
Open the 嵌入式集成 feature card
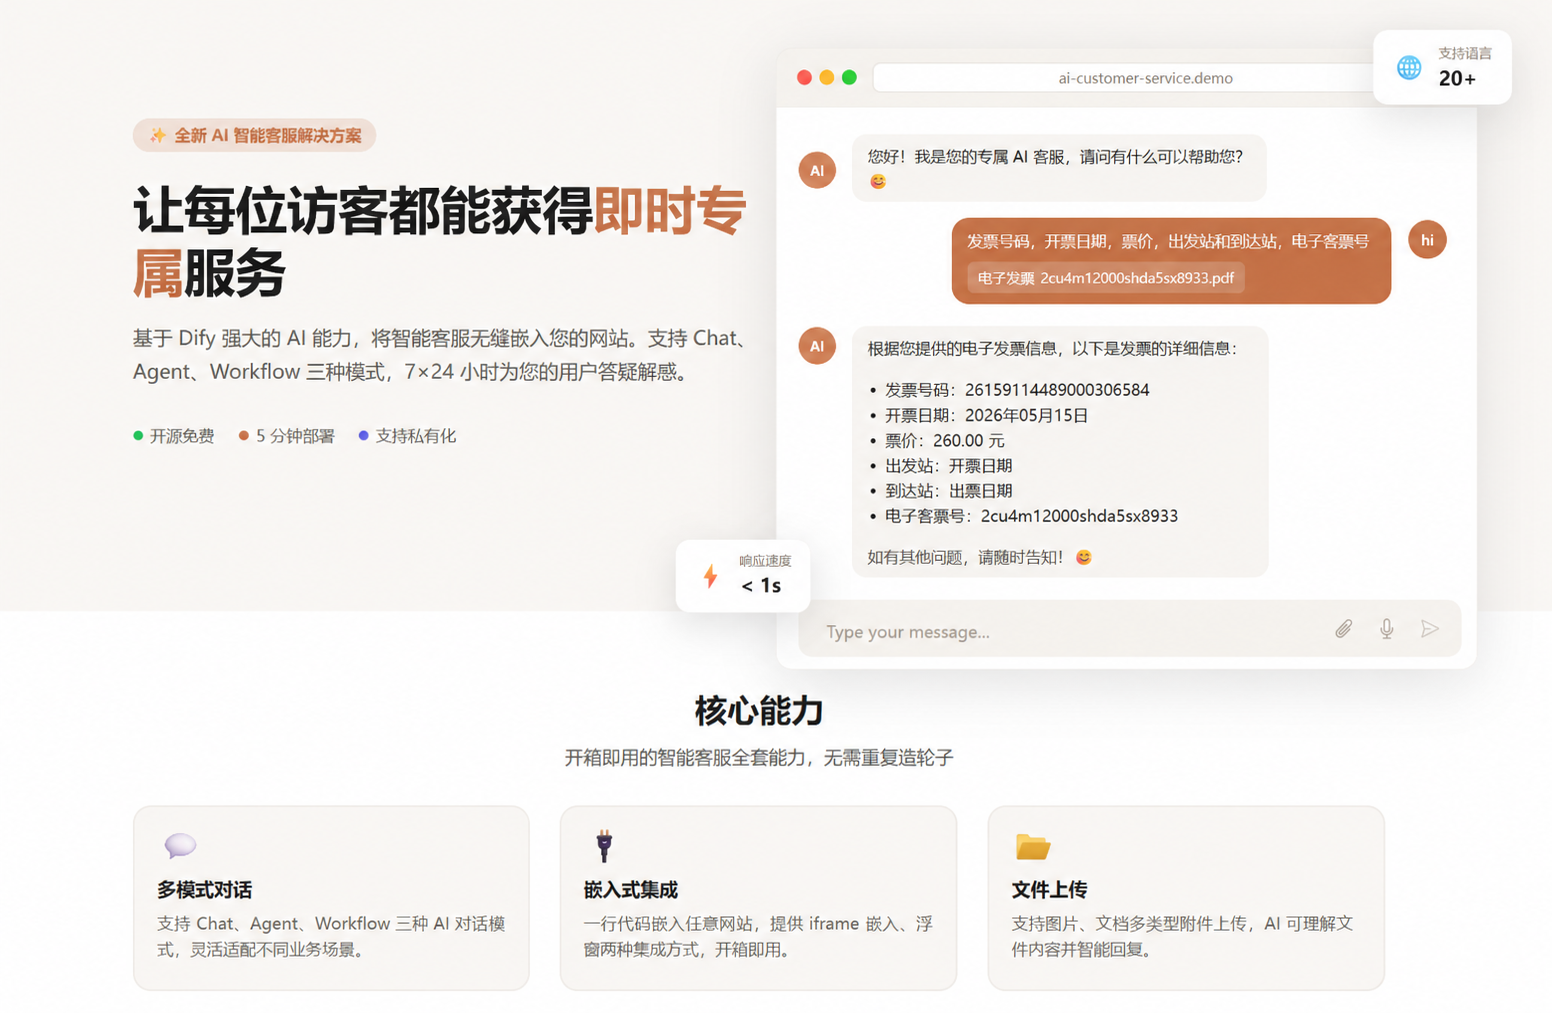[758, 898]
